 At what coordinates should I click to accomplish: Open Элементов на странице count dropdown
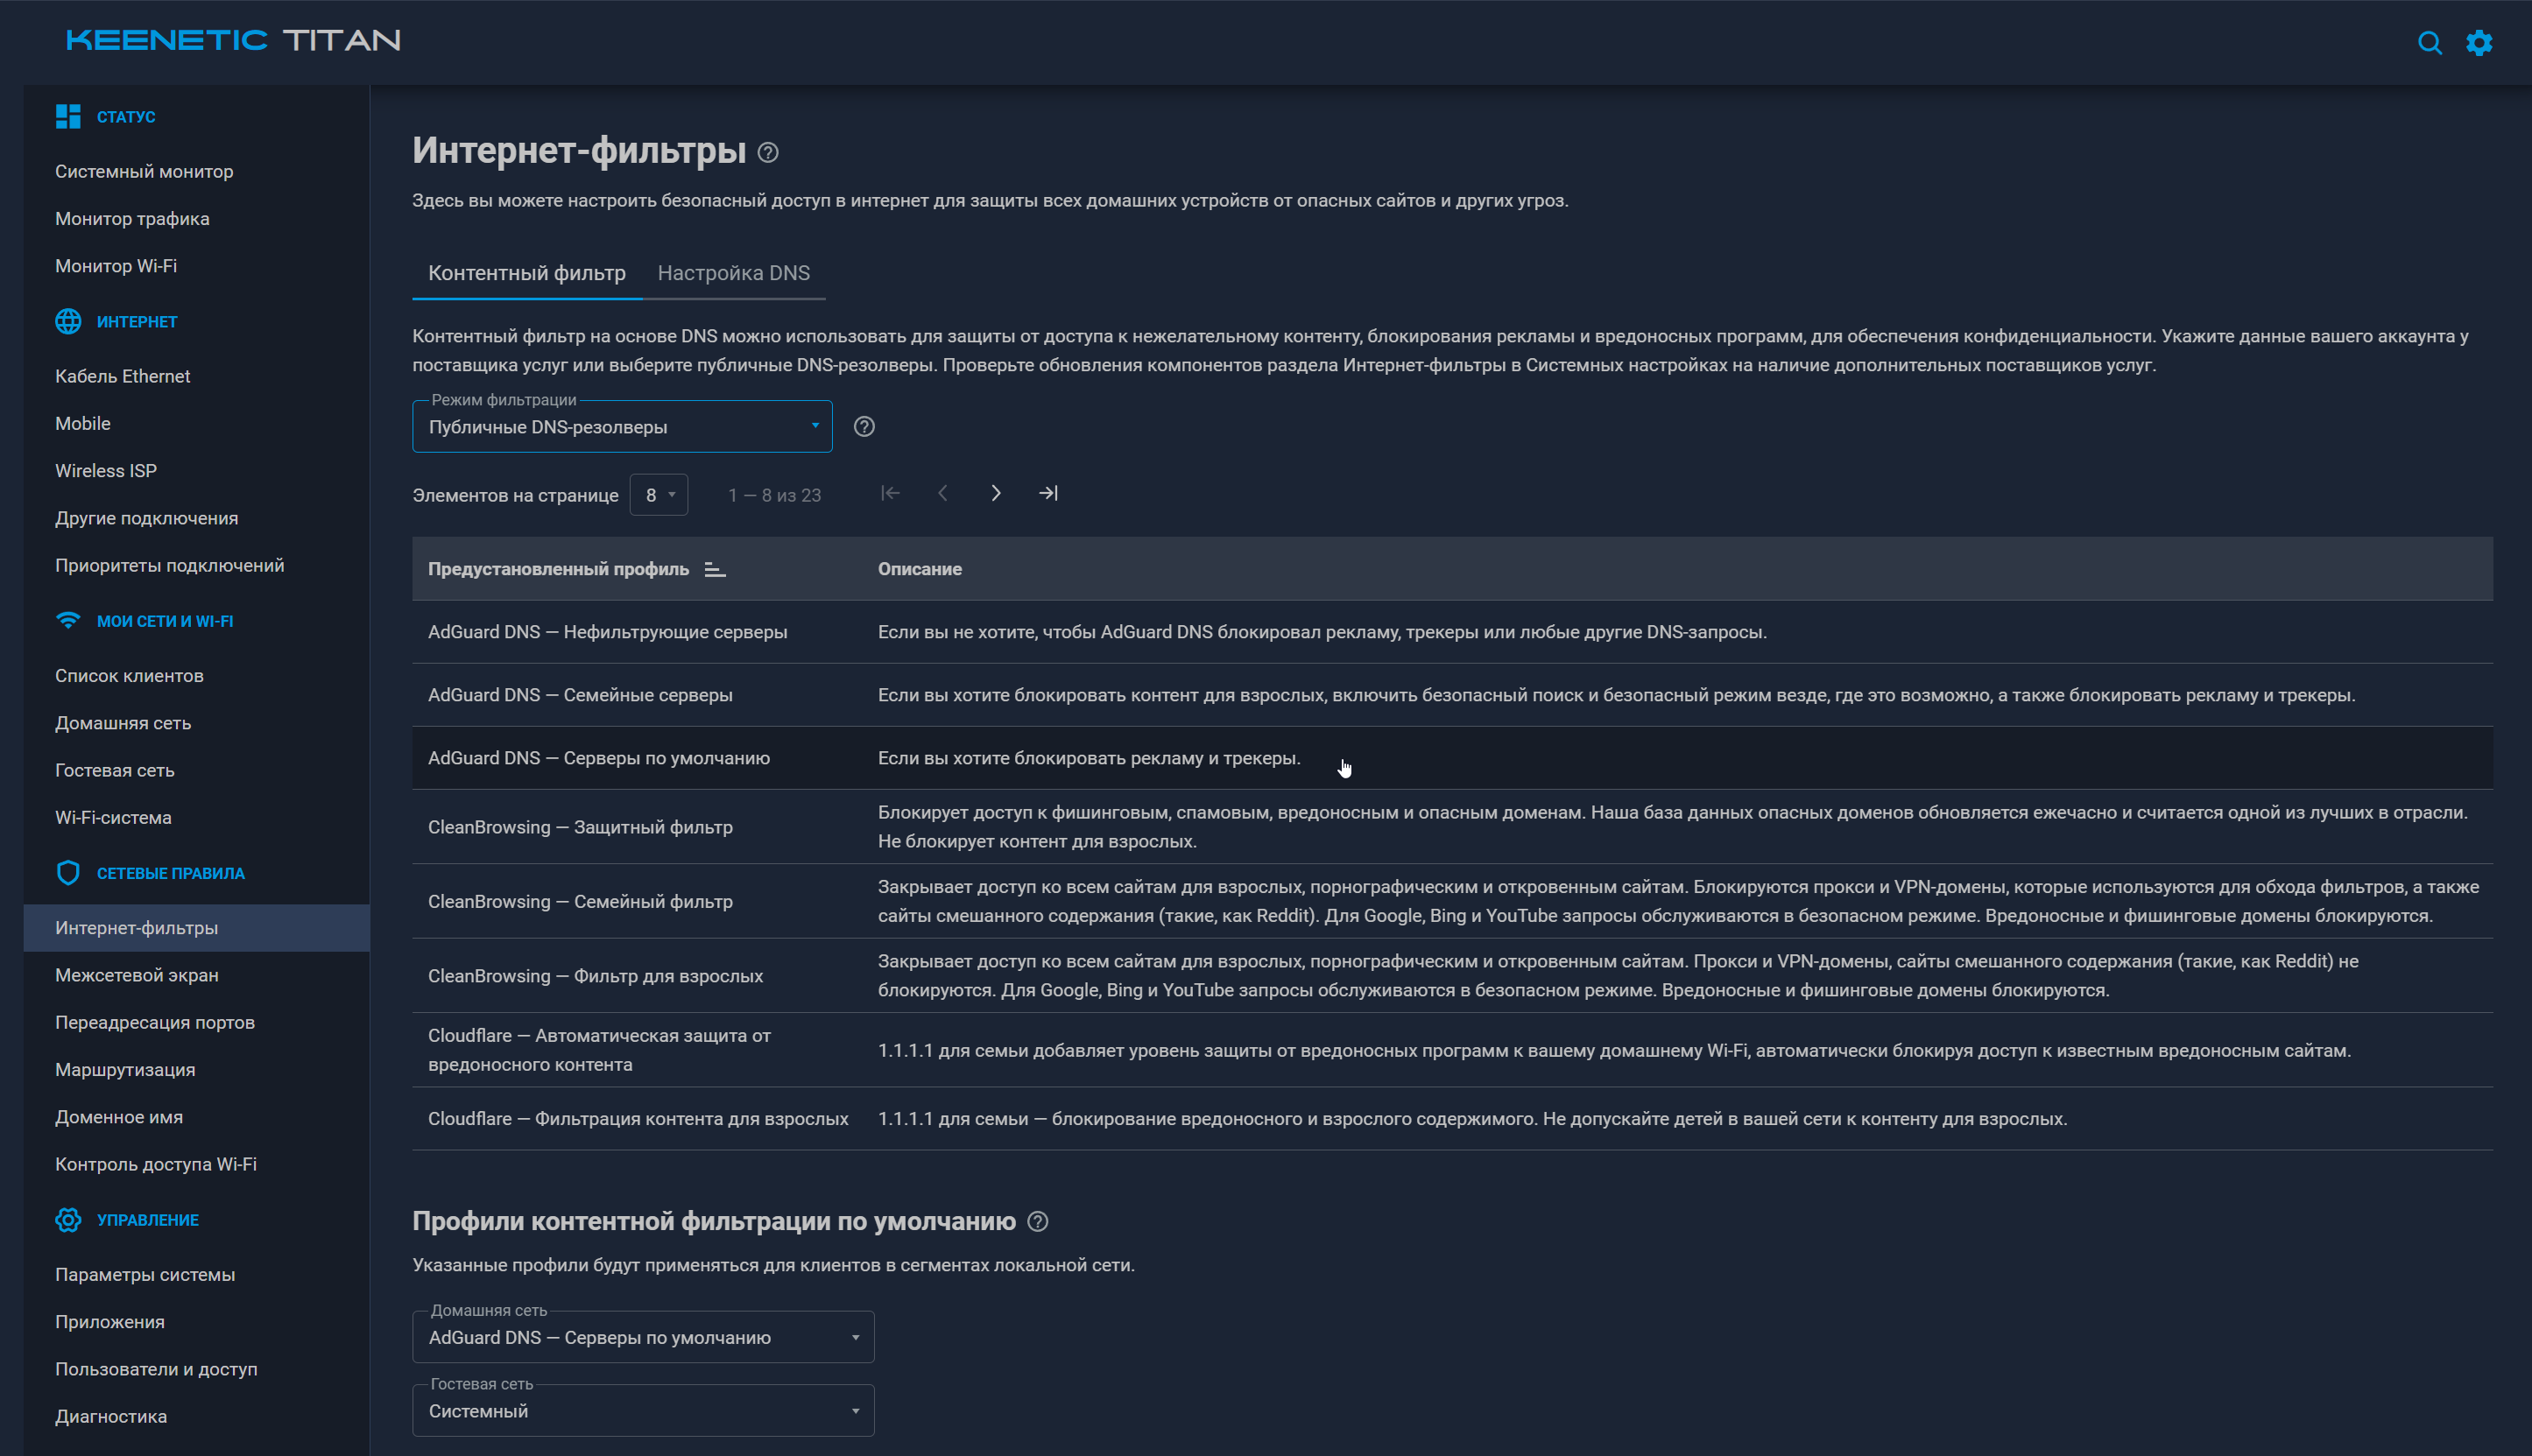(x=658, y=495)
